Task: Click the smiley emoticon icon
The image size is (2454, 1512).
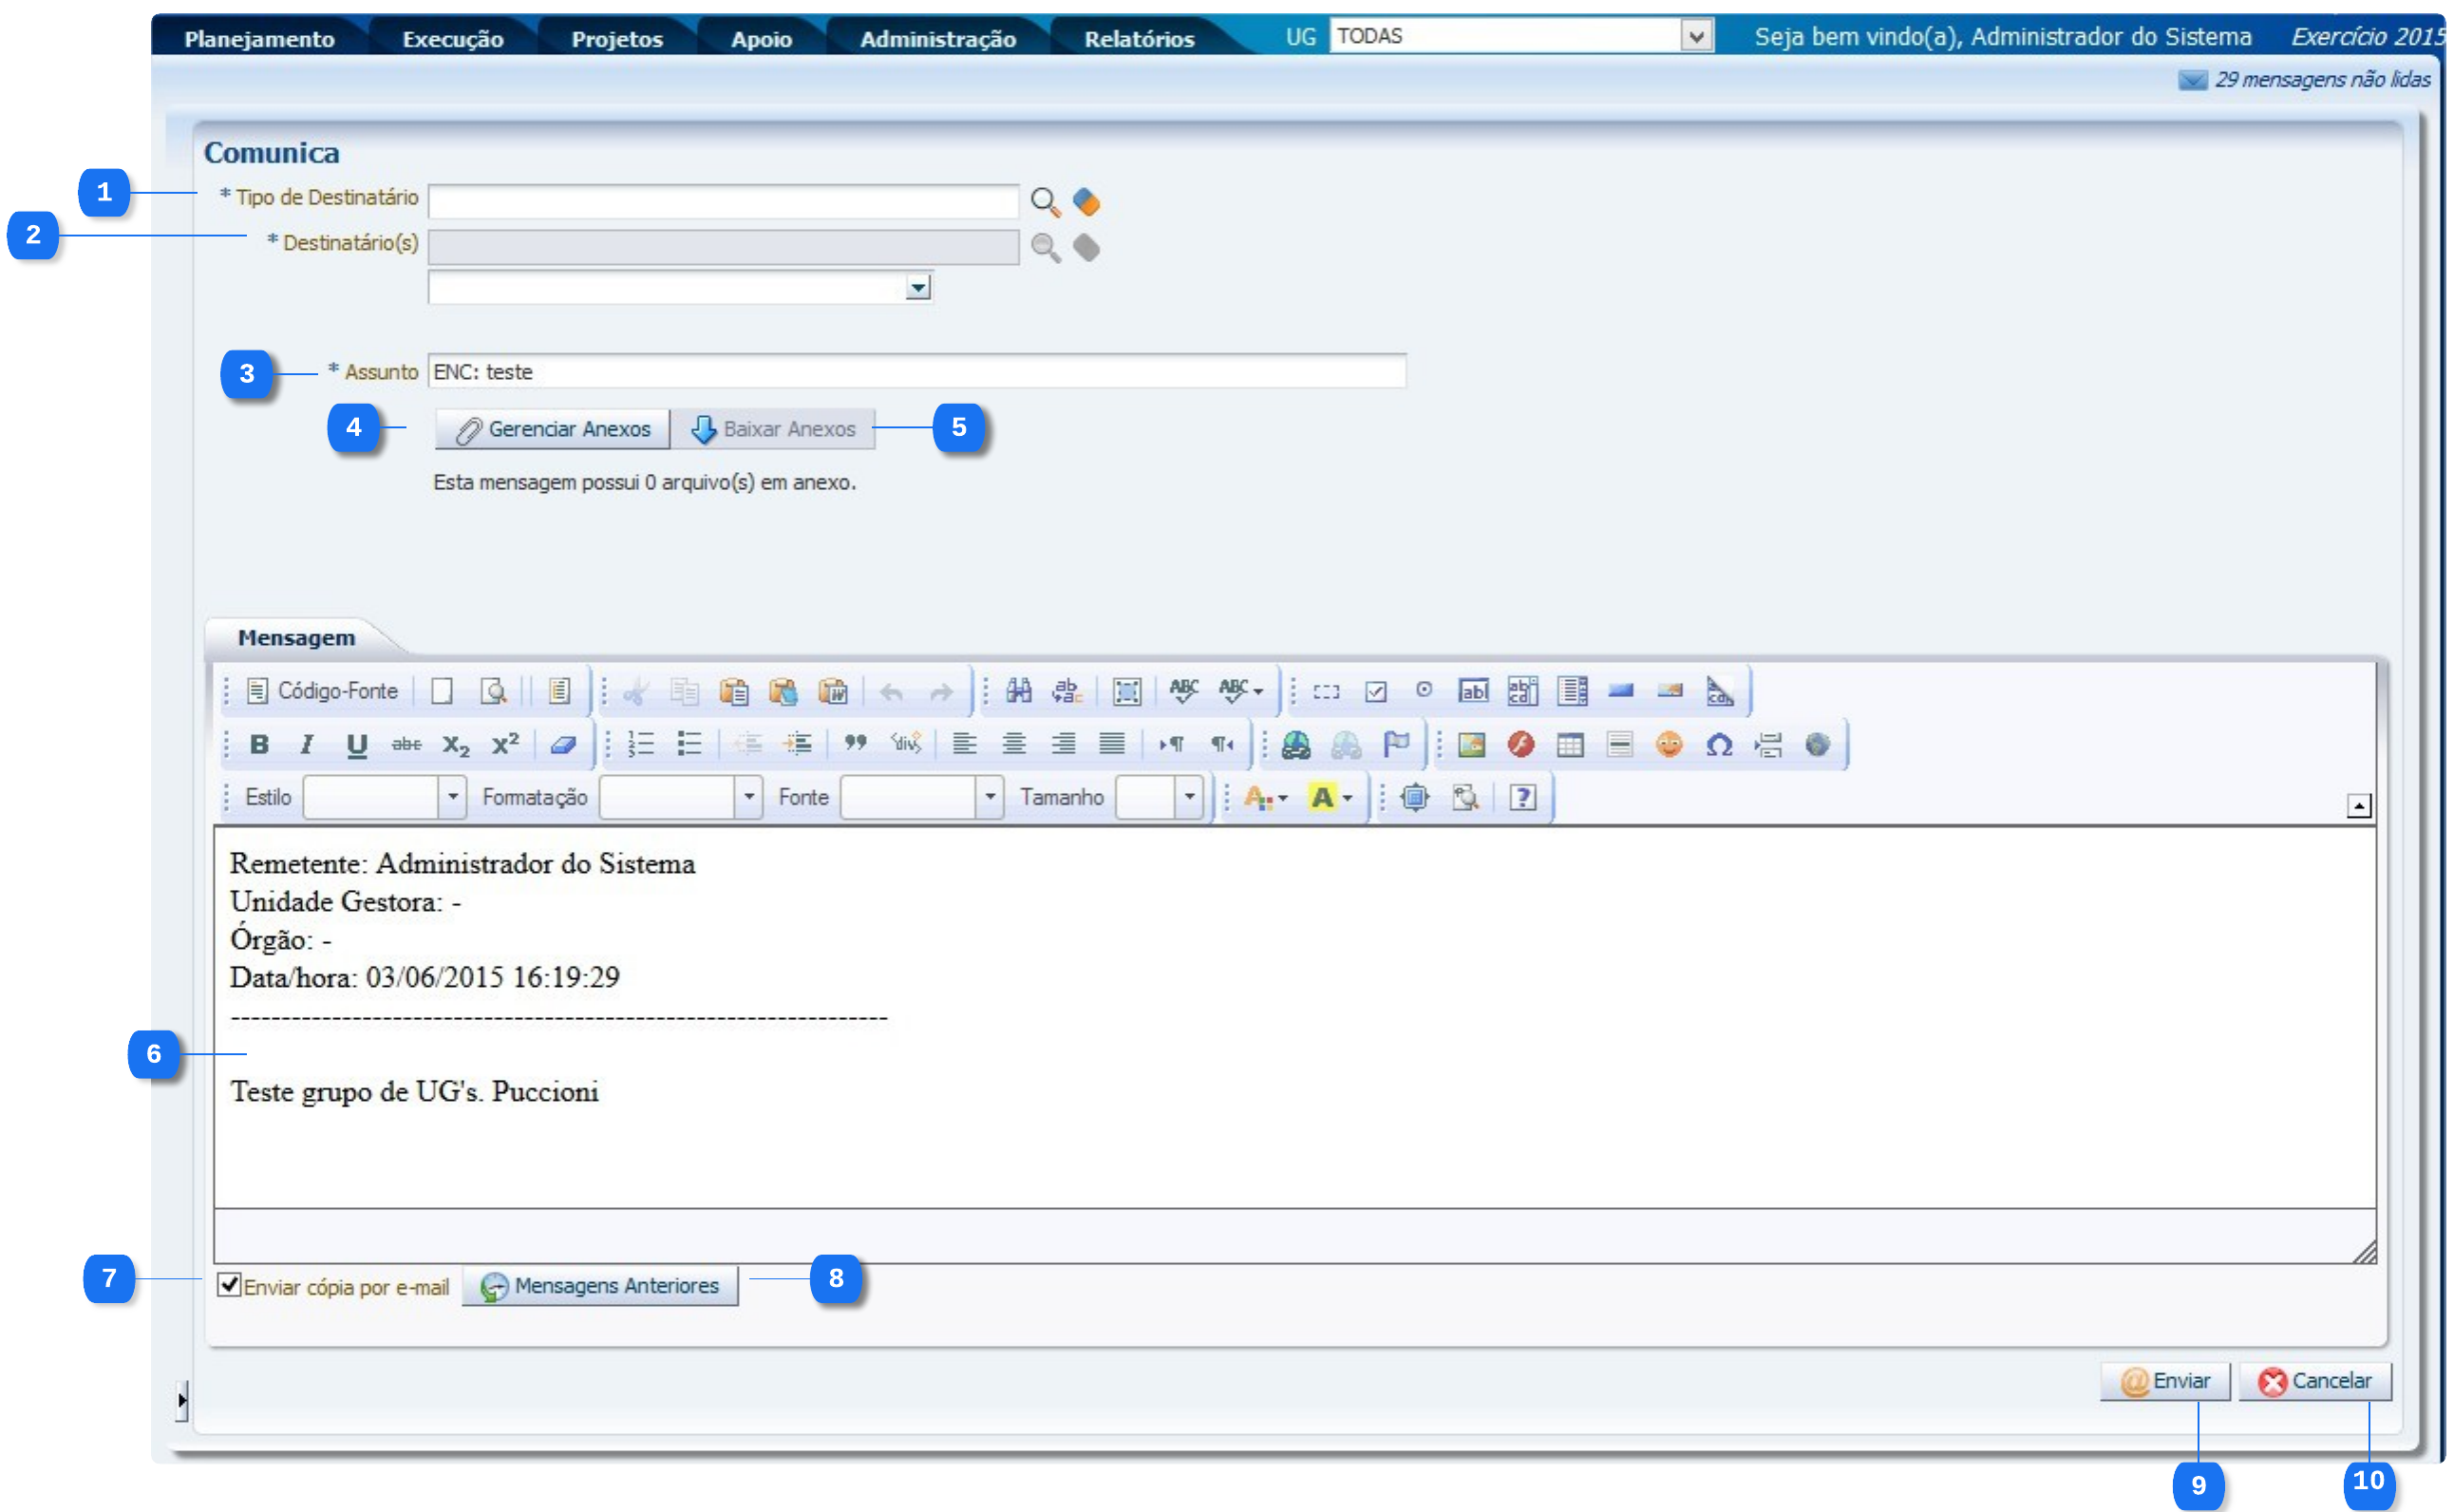Action: click(x=1668, y=745)
